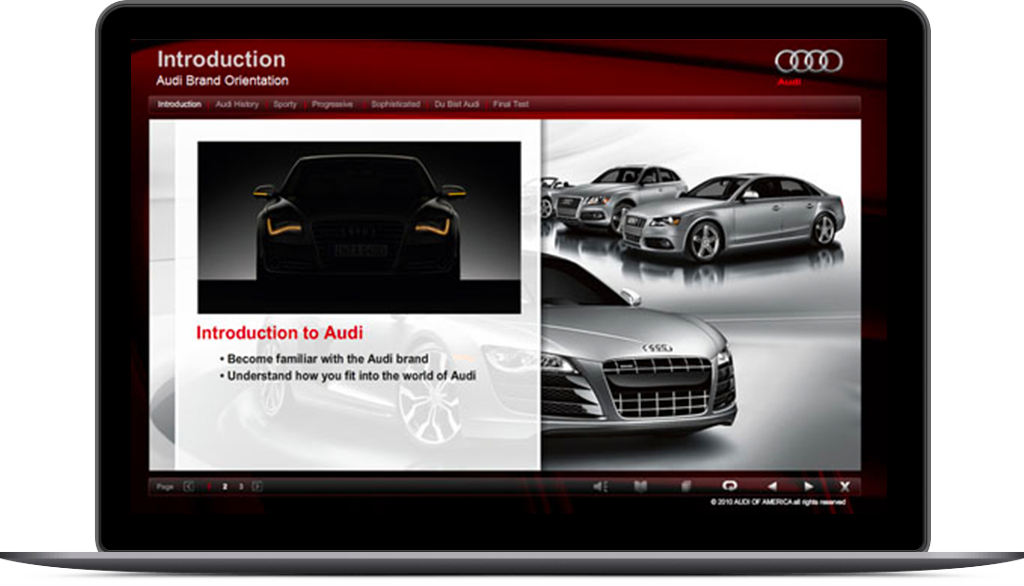Advance with the right arrow
This screenshot has height=586, width=1024.
pos(808,486)
